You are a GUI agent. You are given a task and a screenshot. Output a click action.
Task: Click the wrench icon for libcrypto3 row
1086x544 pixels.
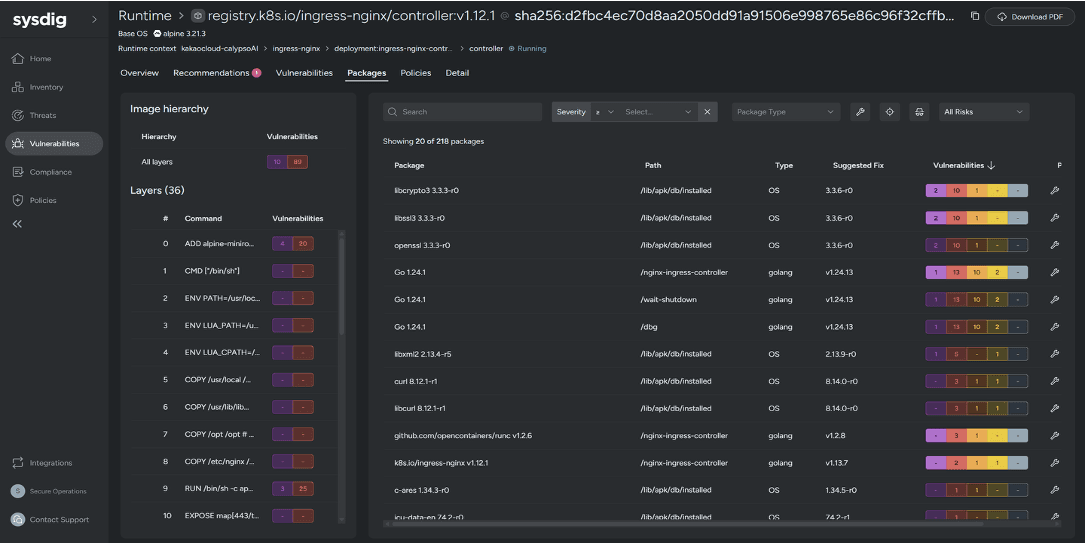coord(1055,191)
